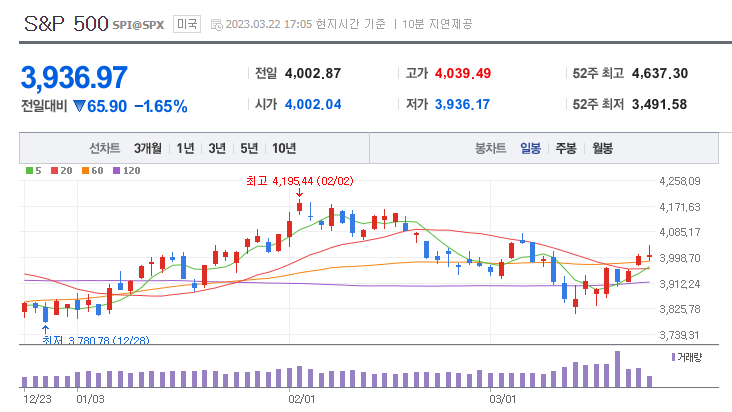Select the 3개월 line chart period
Viewport: 732px width, 412px height.
(148, 148)
